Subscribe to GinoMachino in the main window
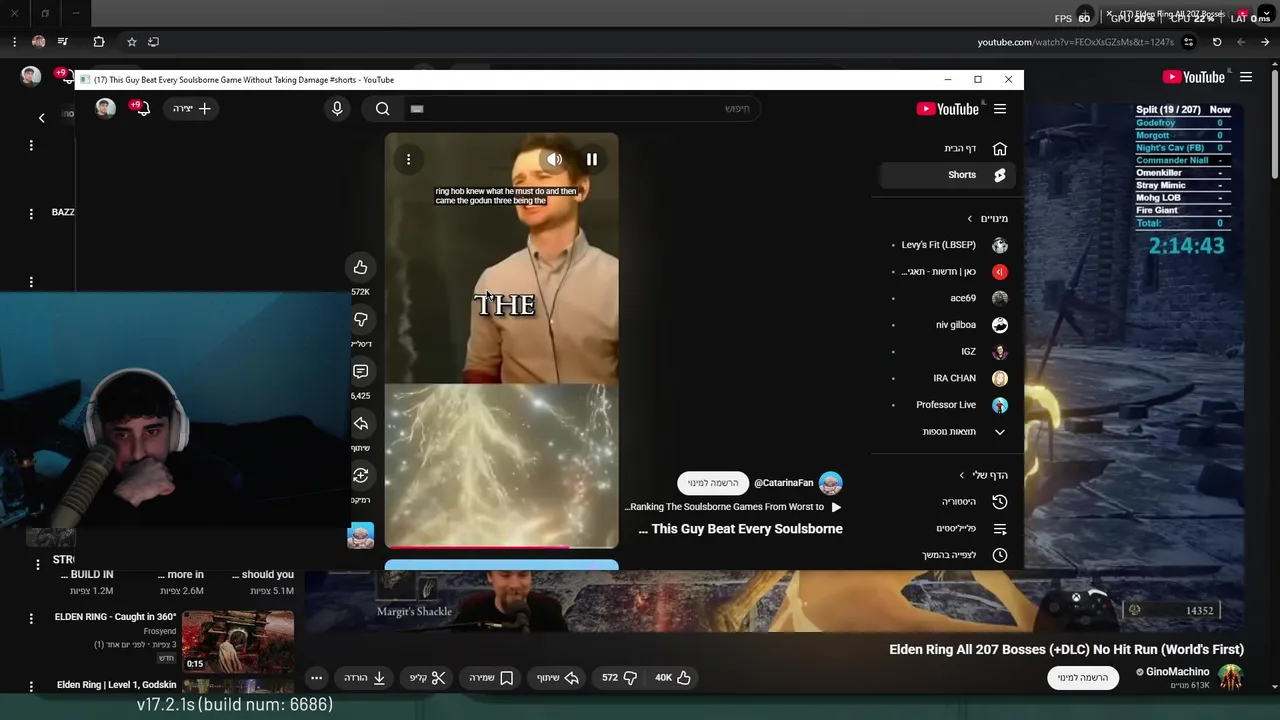The height and width of the screenshot is (720, 1280). pyautogui.click(x=1083, y=677)
